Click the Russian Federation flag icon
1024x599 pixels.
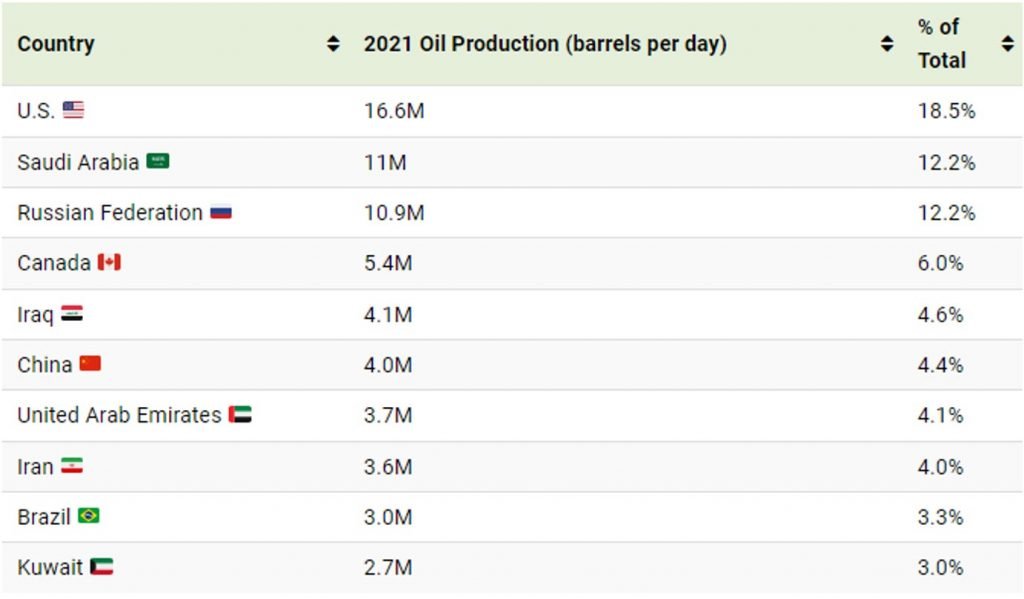coord(221,212)
